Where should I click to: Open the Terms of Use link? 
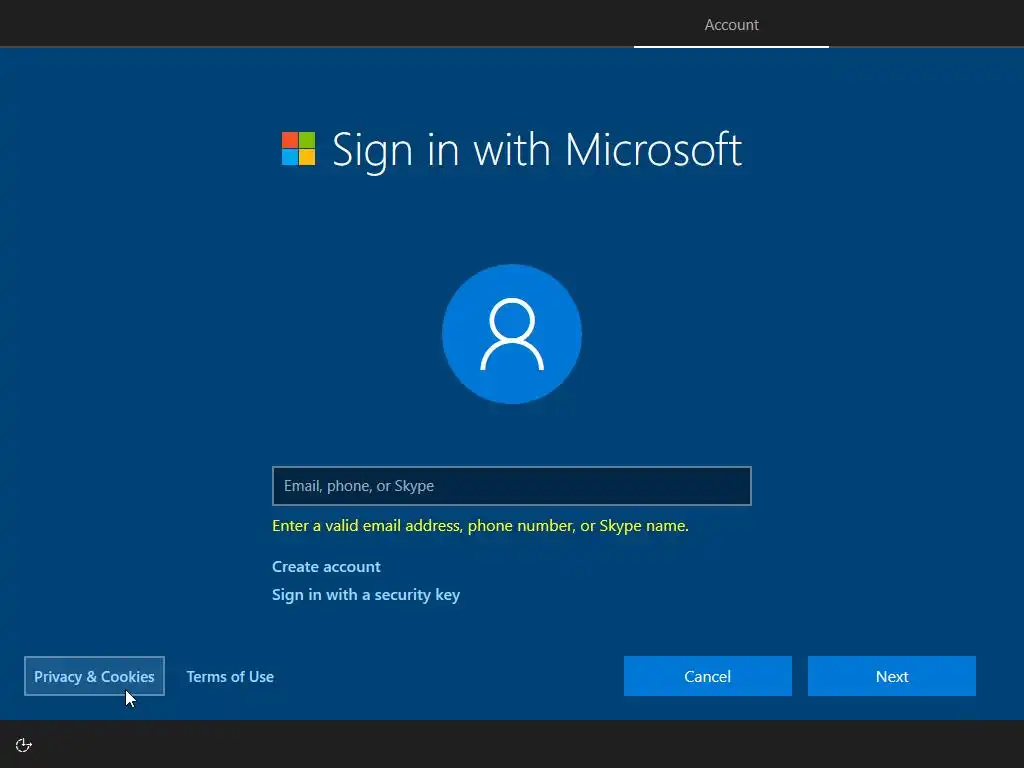(x=230, y=677)
